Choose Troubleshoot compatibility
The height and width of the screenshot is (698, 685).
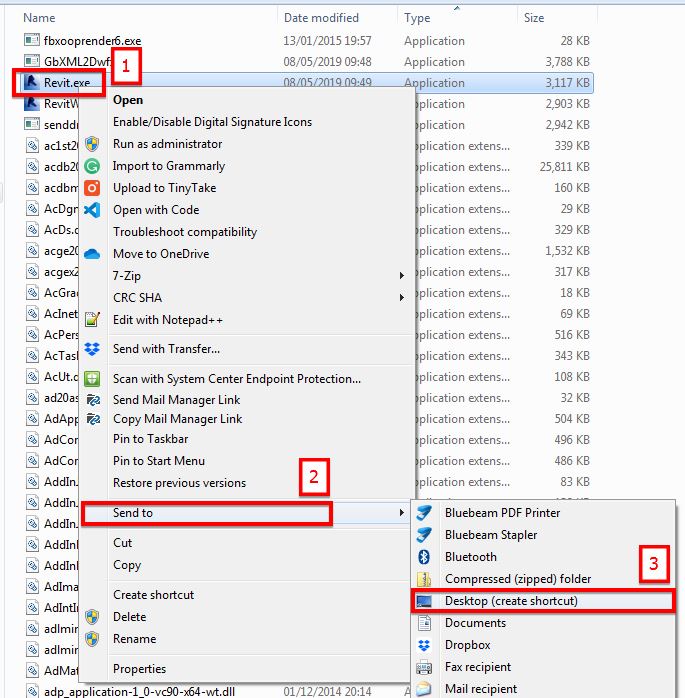pyautogui.click(x=185, y=232)
